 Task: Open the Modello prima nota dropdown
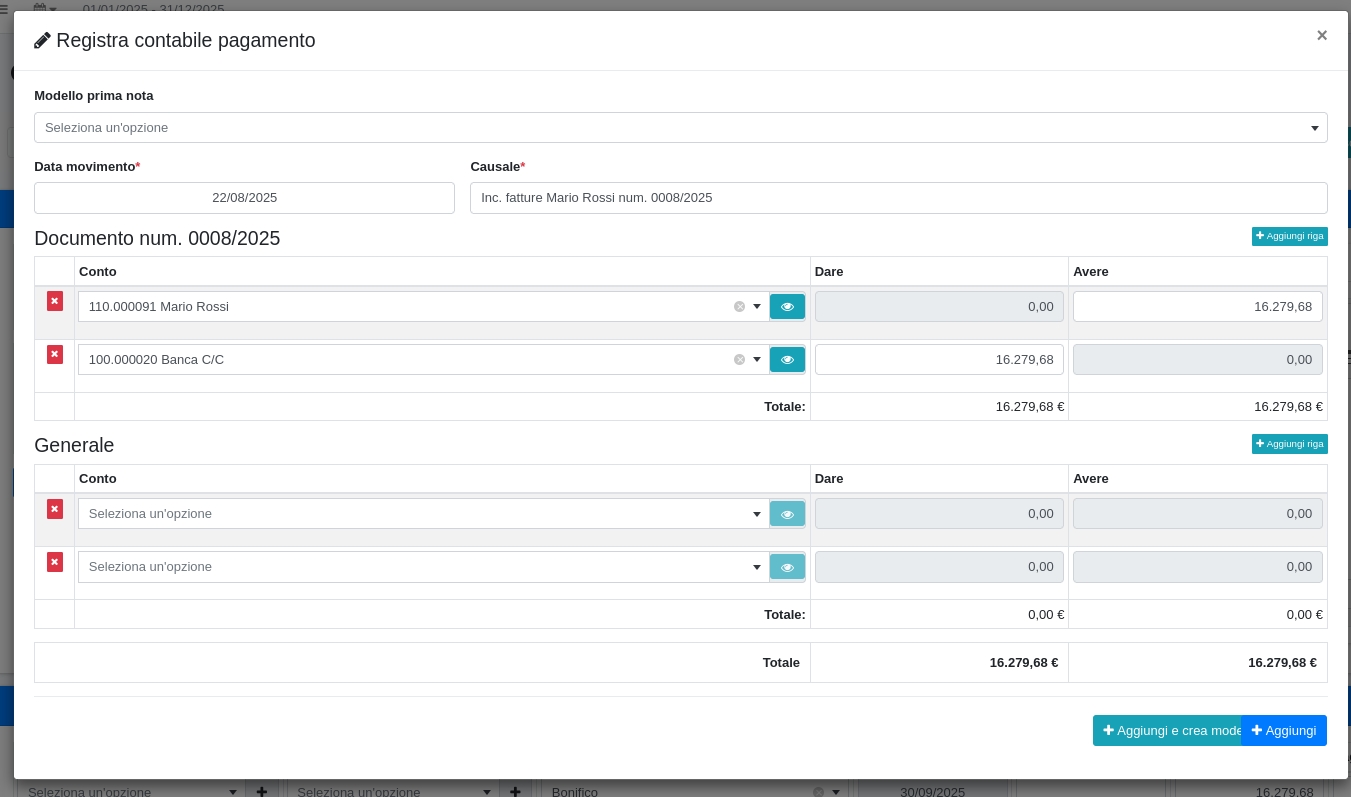680,128
